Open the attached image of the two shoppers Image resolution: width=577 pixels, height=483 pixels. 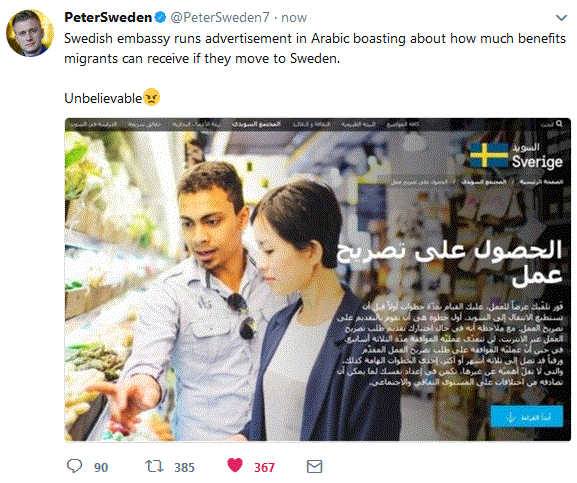(x=318, y=280)
